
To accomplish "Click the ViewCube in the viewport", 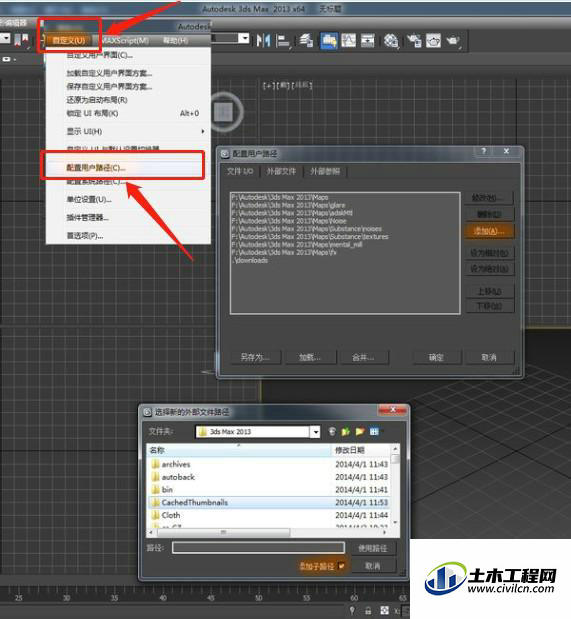I will [x=224, y=112].
